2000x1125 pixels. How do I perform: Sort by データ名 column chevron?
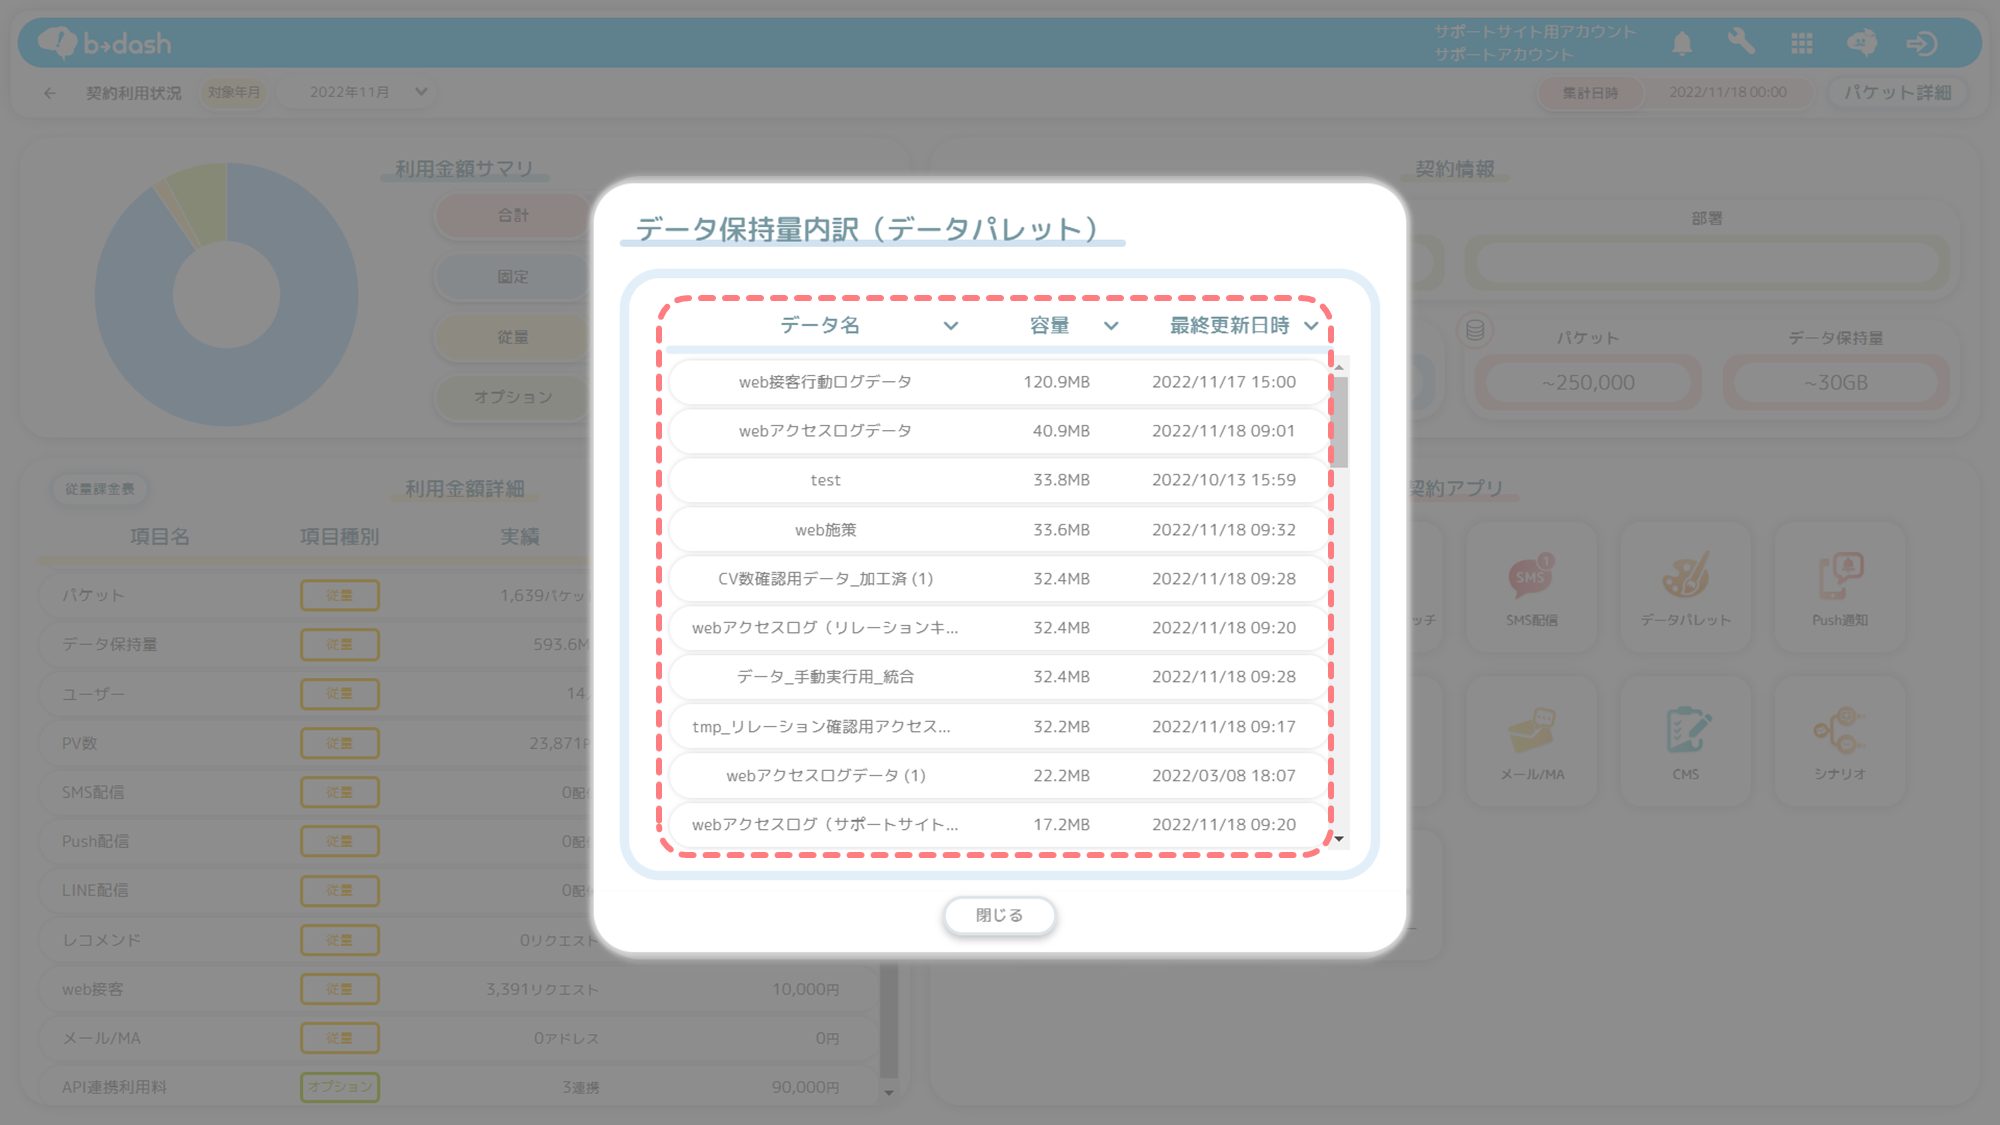click(x=950, y=326)
